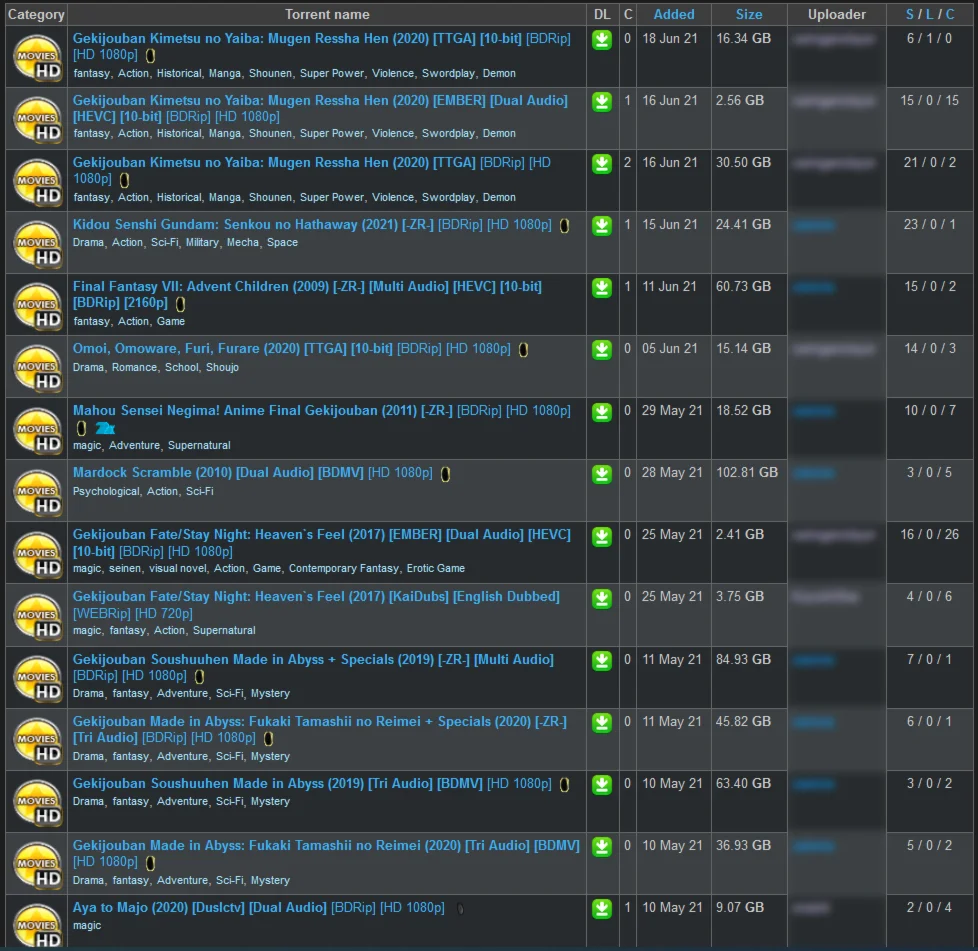Open Heaven's Feel EMBER Dual Audio torrent
The height and width of the screenshot is (951, 978).
point(321,543)
